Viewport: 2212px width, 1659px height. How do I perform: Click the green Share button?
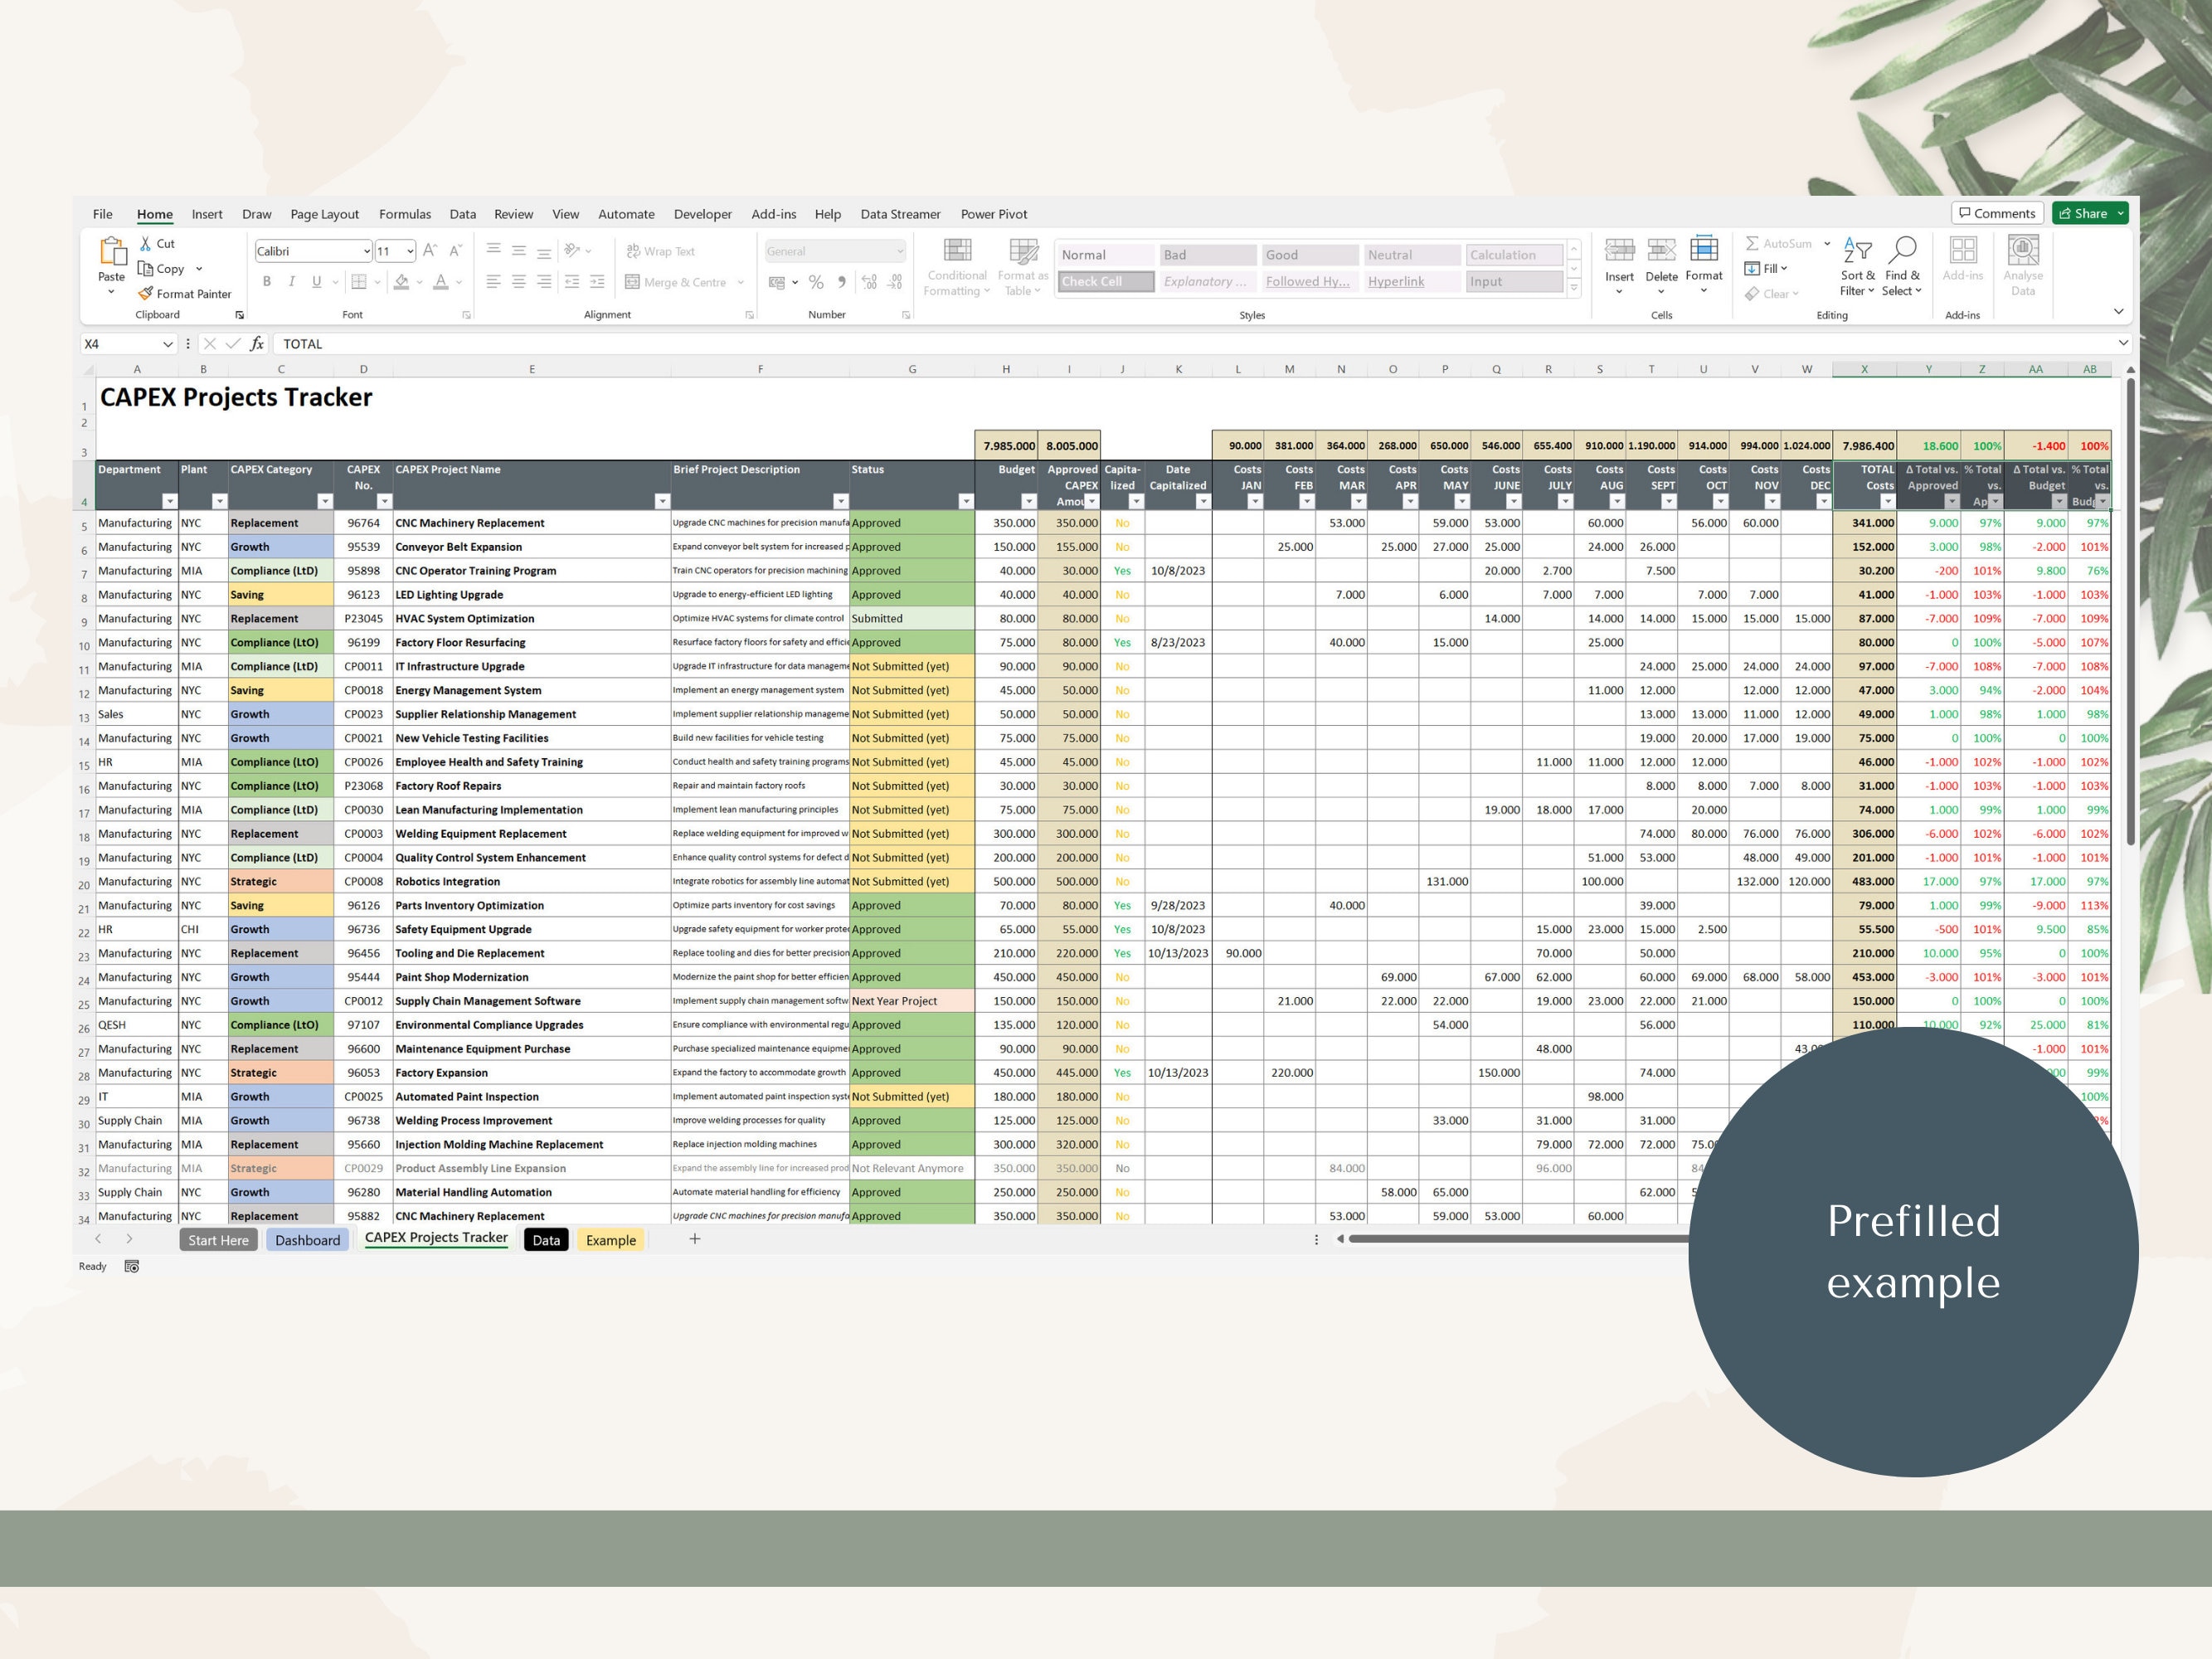click(x=2089, y=213)
